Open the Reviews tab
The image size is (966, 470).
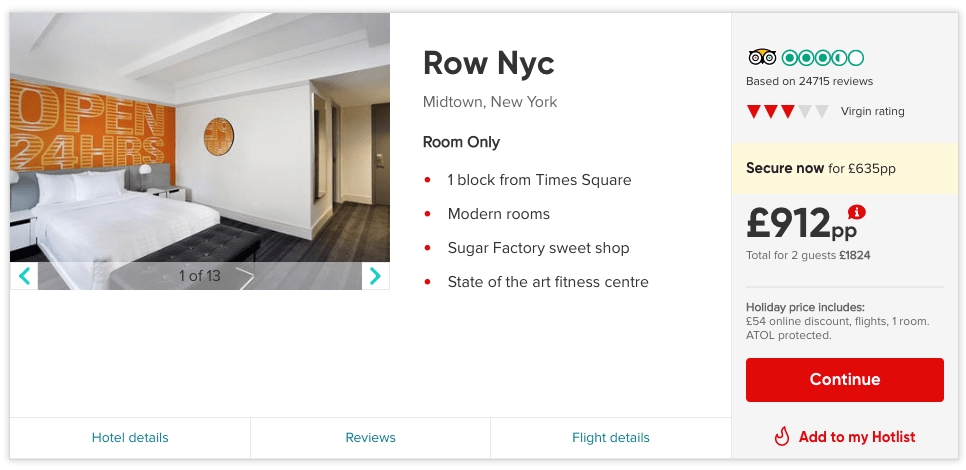click(370, 438)
